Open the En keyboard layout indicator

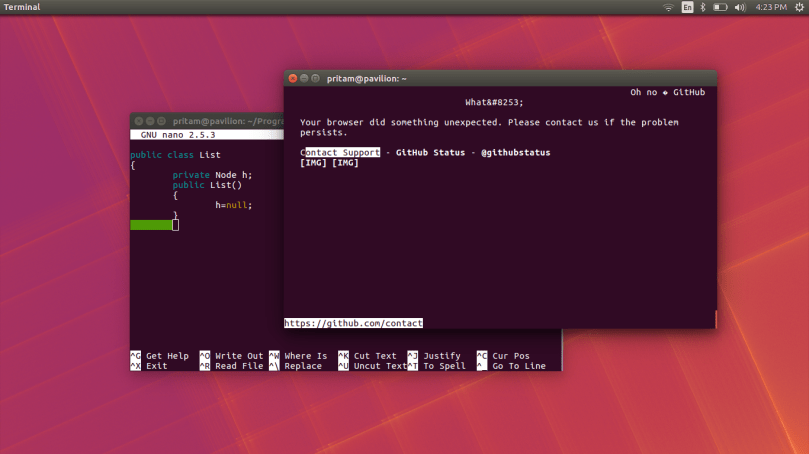pyautogui.click(x=687, y=7)
